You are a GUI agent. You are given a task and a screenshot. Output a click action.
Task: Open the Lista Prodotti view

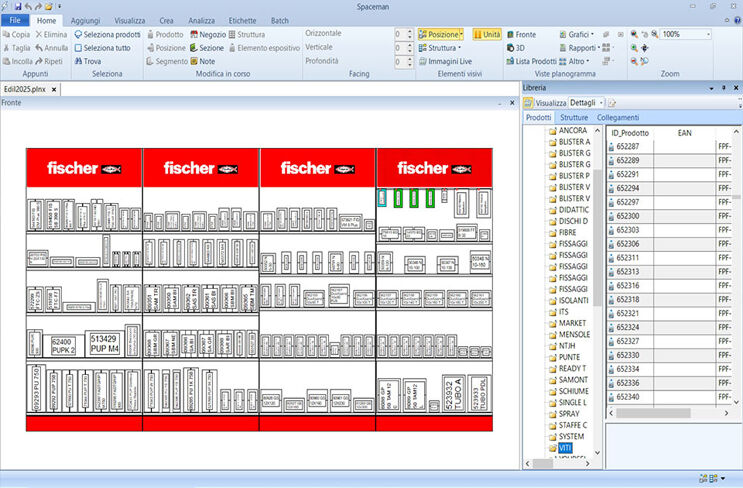[x=531, y=61]
